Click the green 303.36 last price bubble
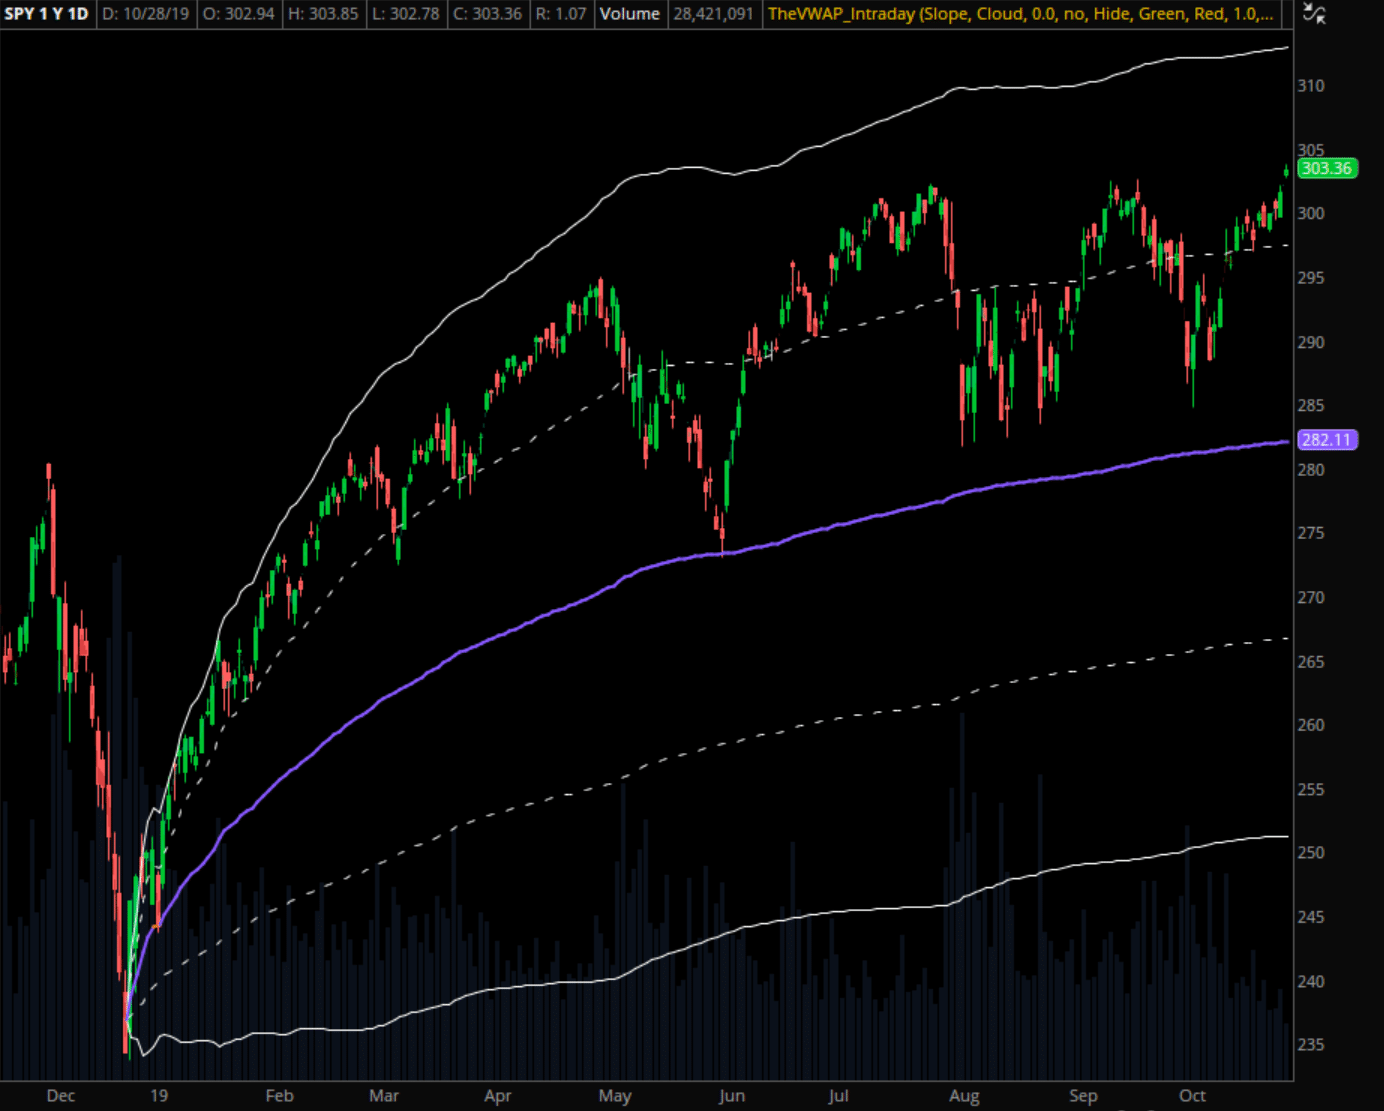 pos(1327,168)
